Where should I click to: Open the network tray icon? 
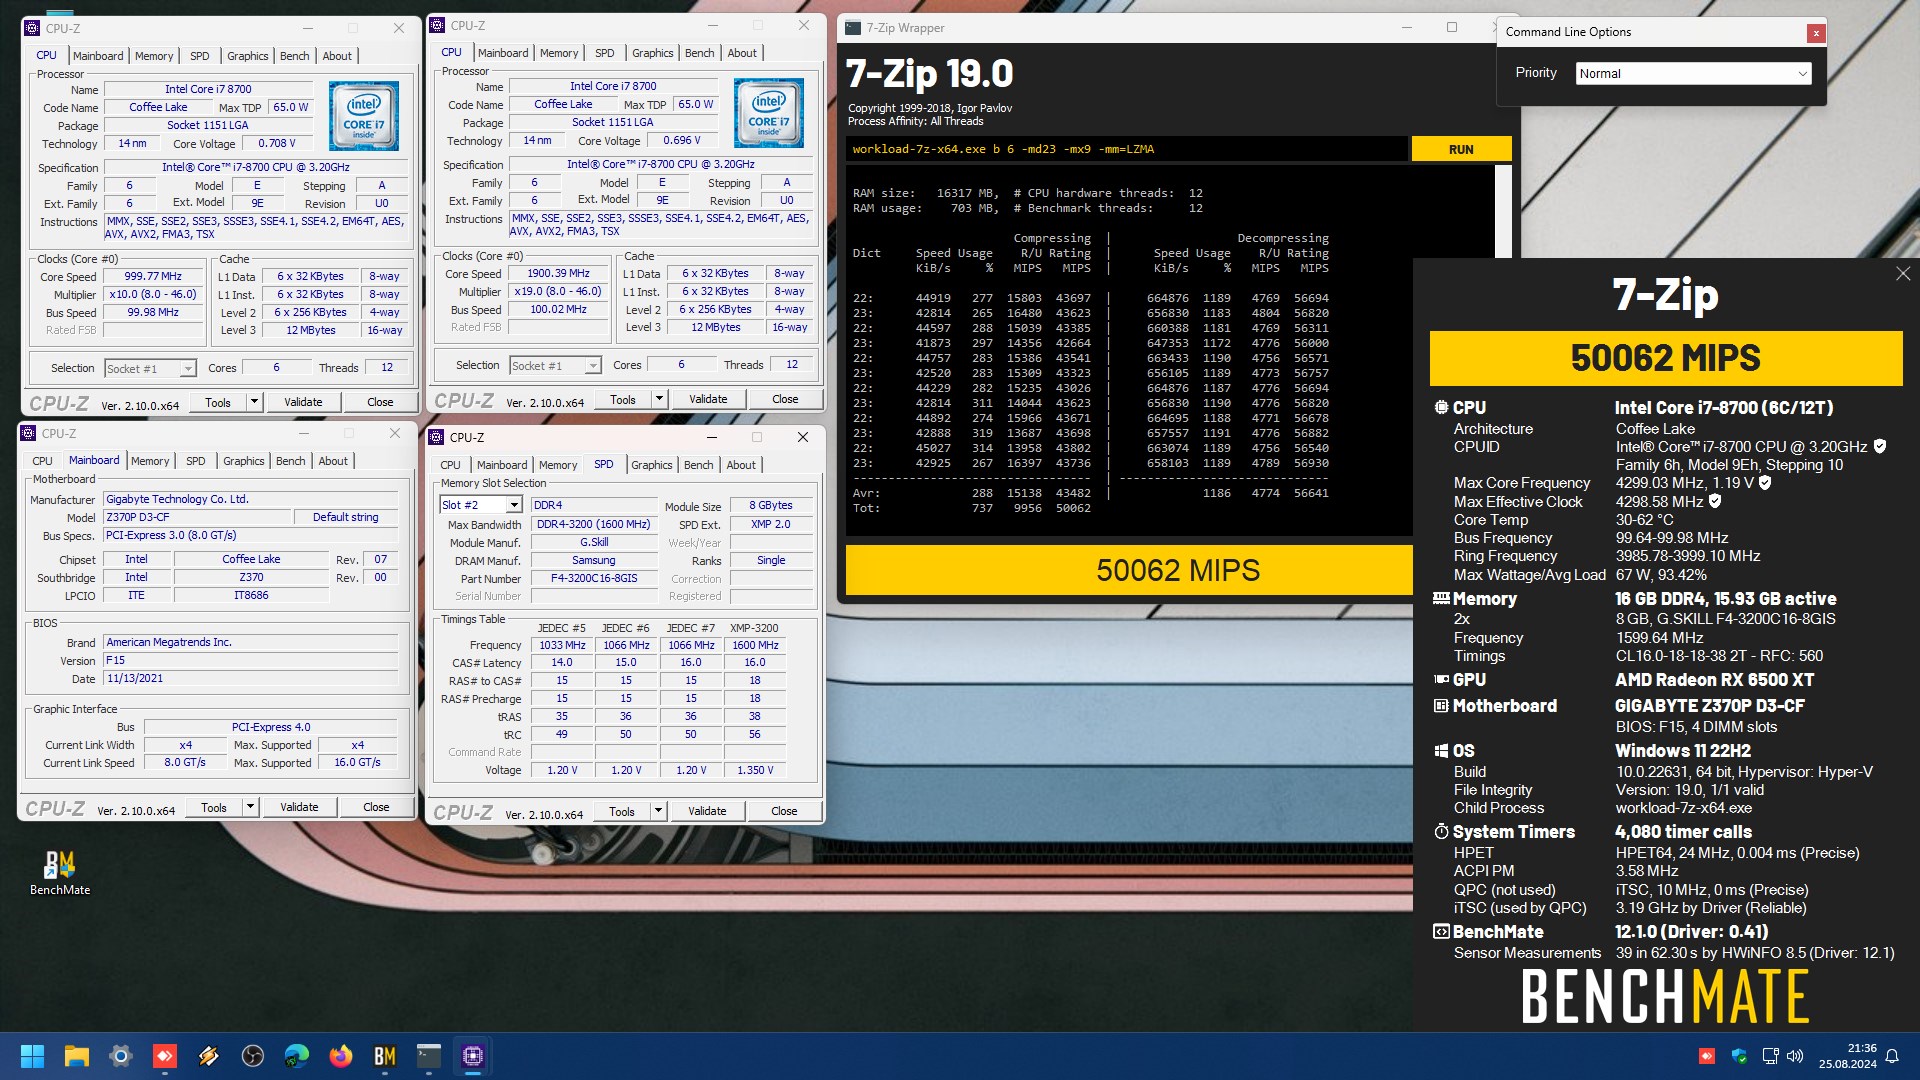click(1770, 1056)
